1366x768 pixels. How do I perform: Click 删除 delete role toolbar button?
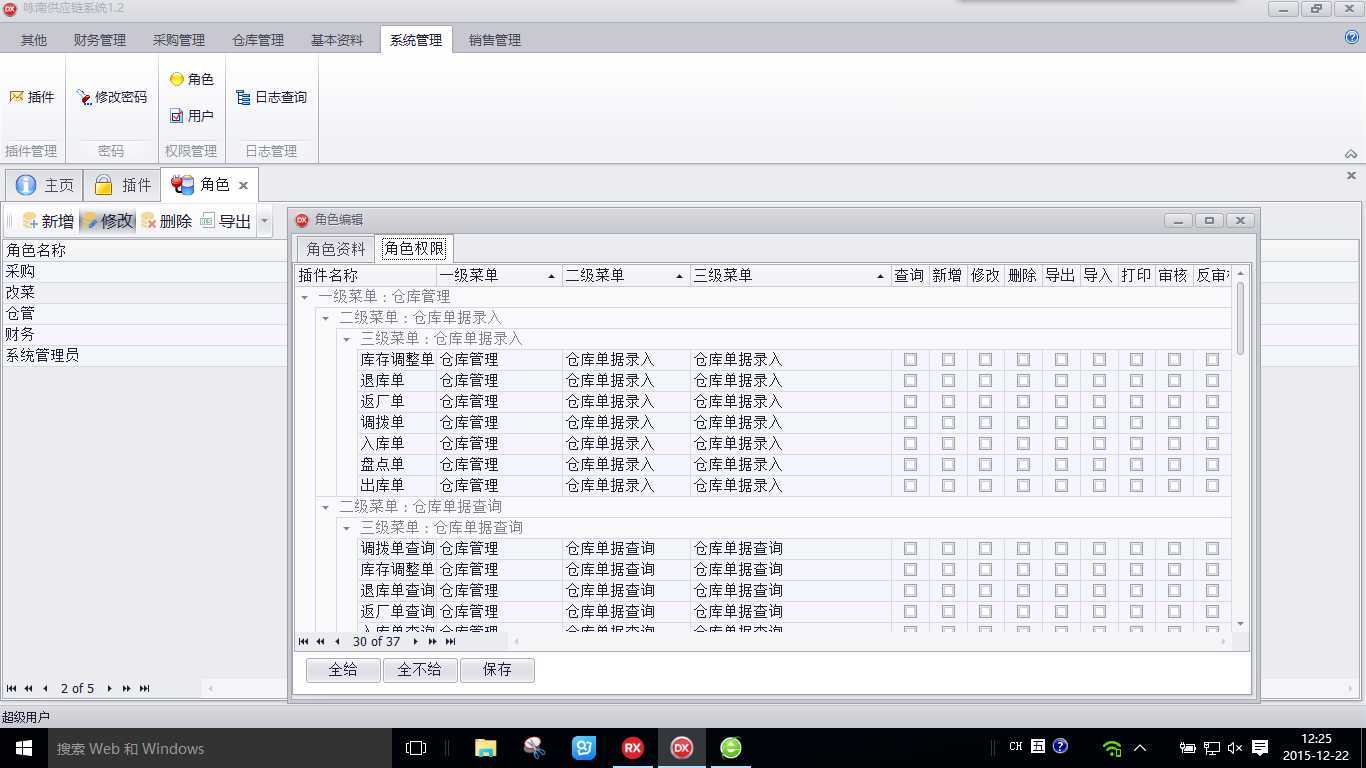pos(166,221)
